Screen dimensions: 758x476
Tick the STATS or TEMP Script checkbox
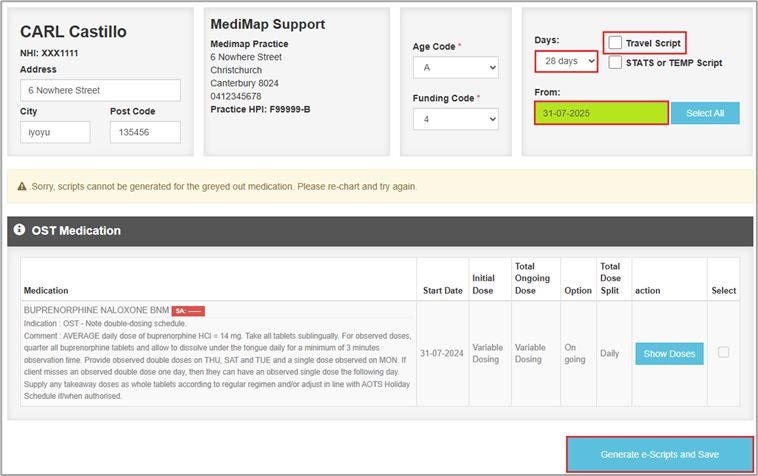[x=615, y=63]
